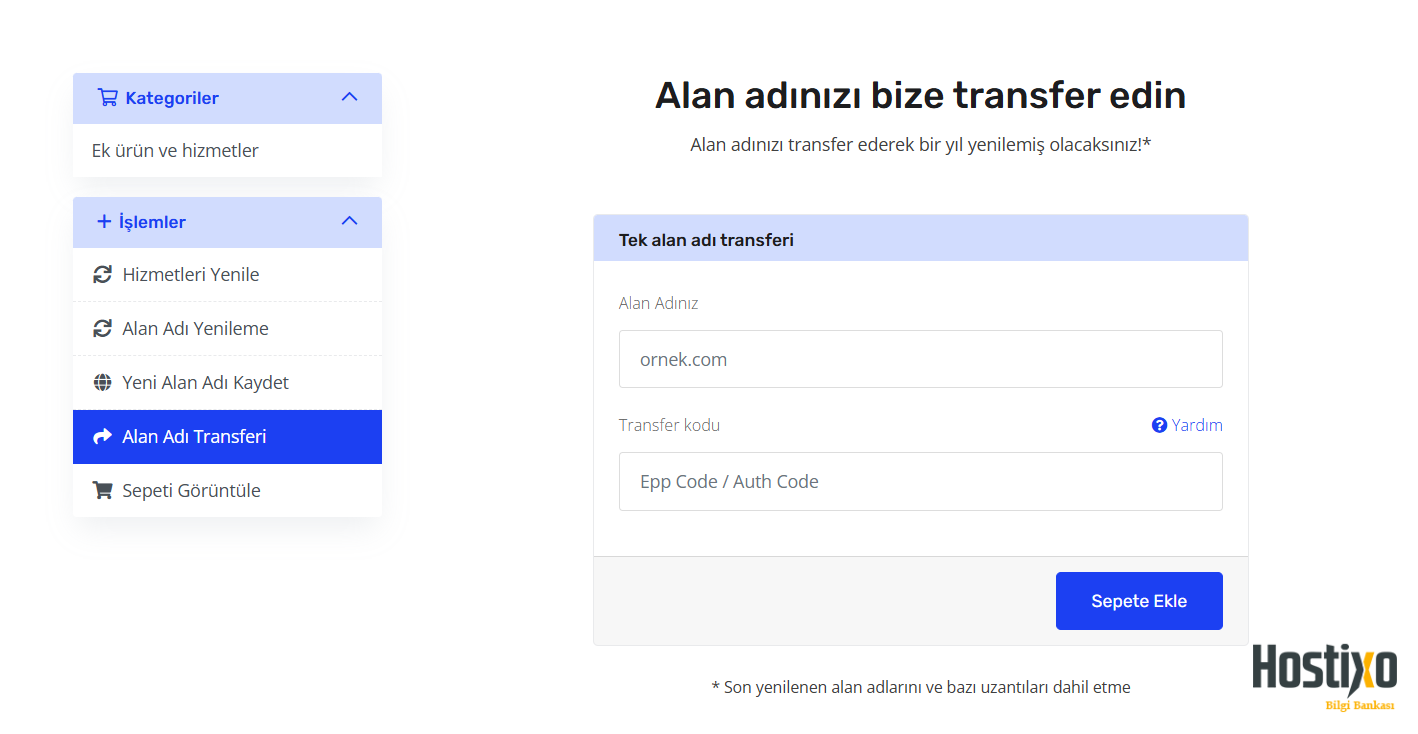Viewport: 1418px width, 734px height.
Task: Click the globe icon for Yeni Alan Adı Kaydet
Action: point(102,383)
